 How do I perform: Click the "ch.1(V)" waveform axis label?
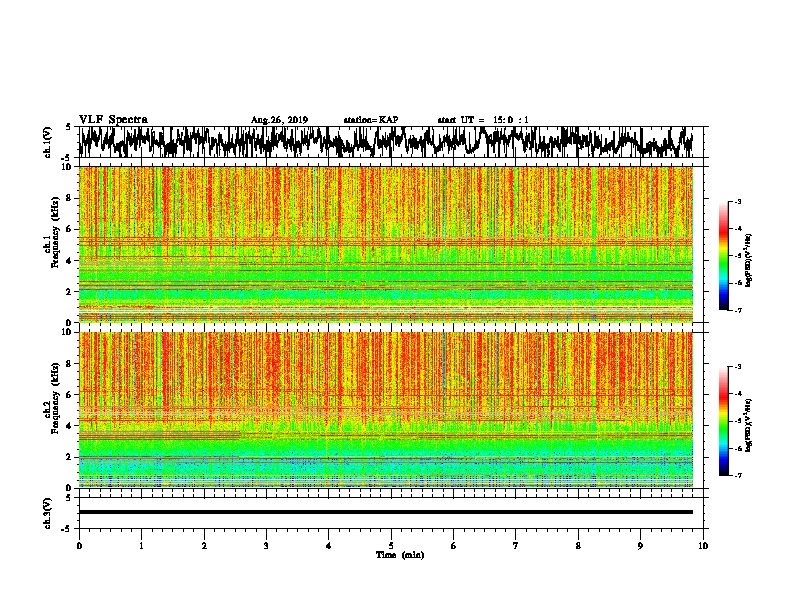pos(47,142)
